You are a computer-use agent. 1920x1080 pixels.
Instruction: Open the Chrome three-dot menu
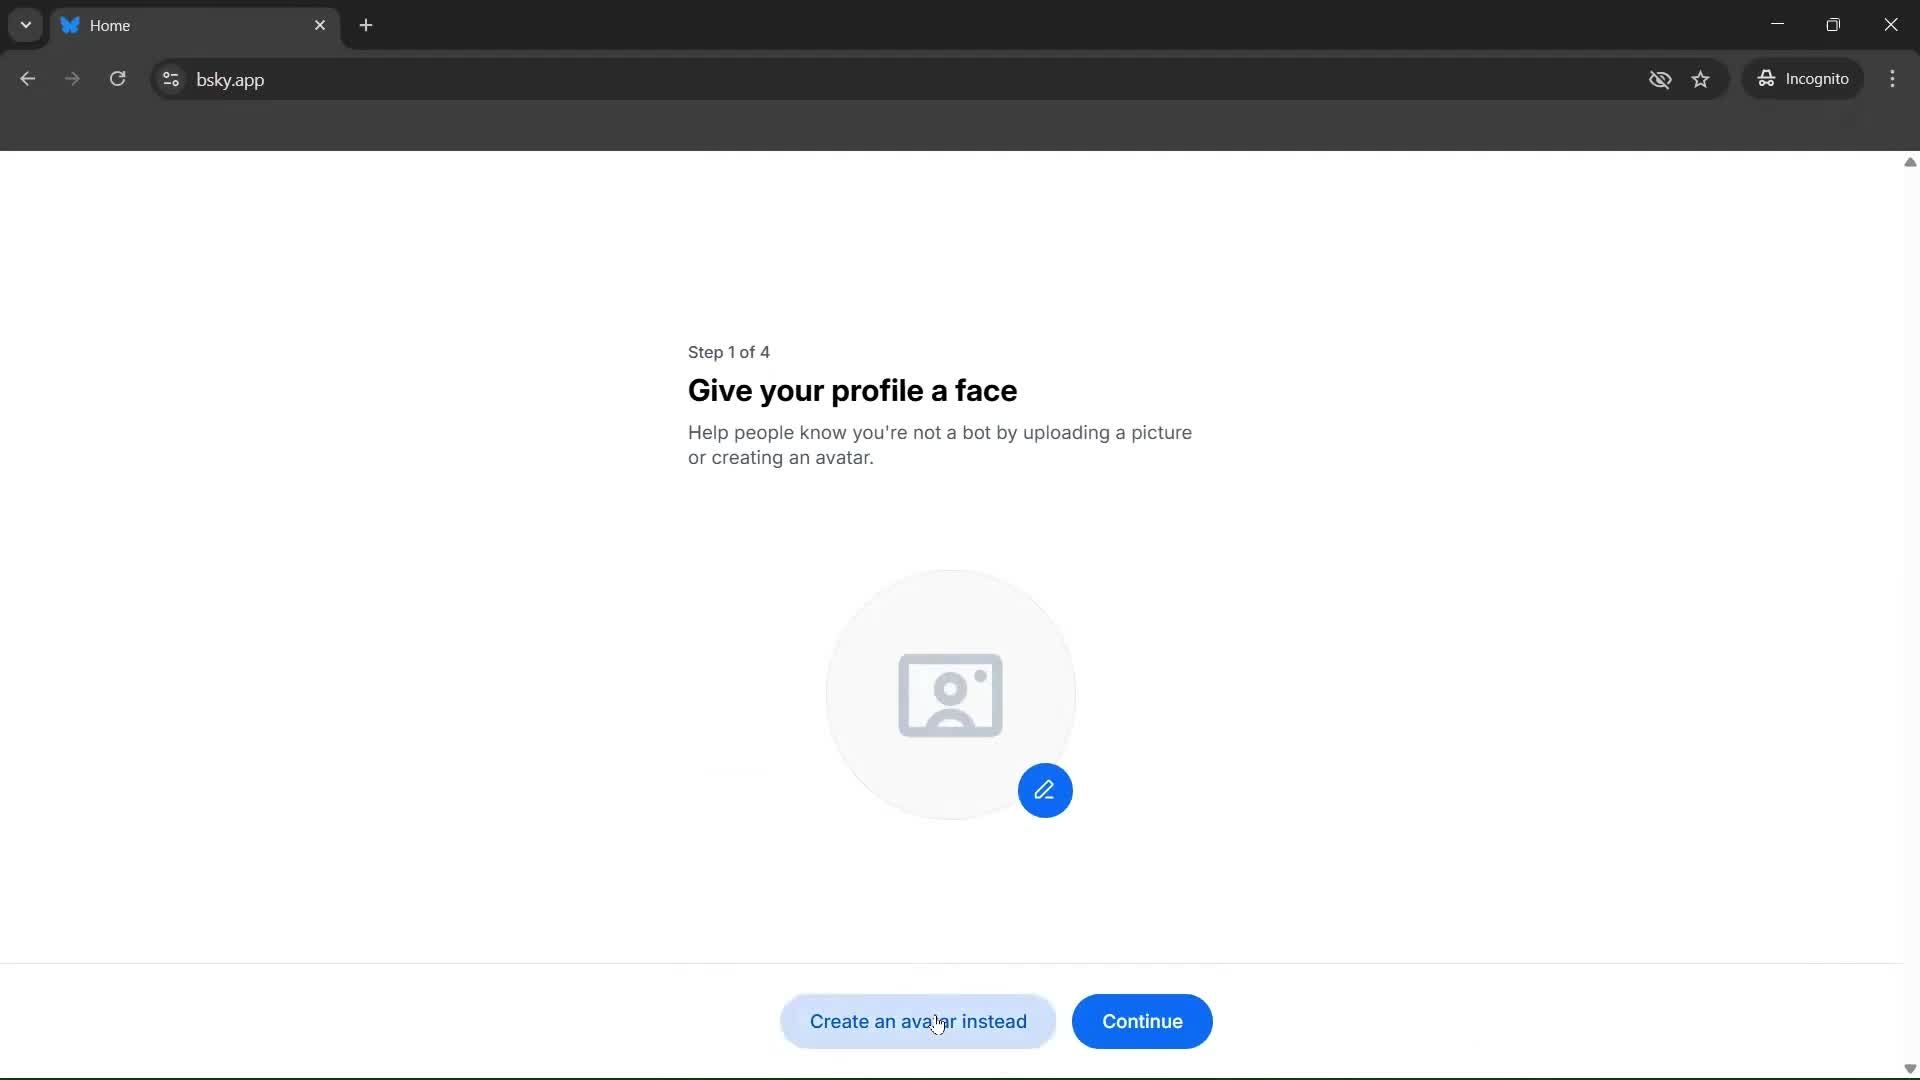coord(1894,79)
